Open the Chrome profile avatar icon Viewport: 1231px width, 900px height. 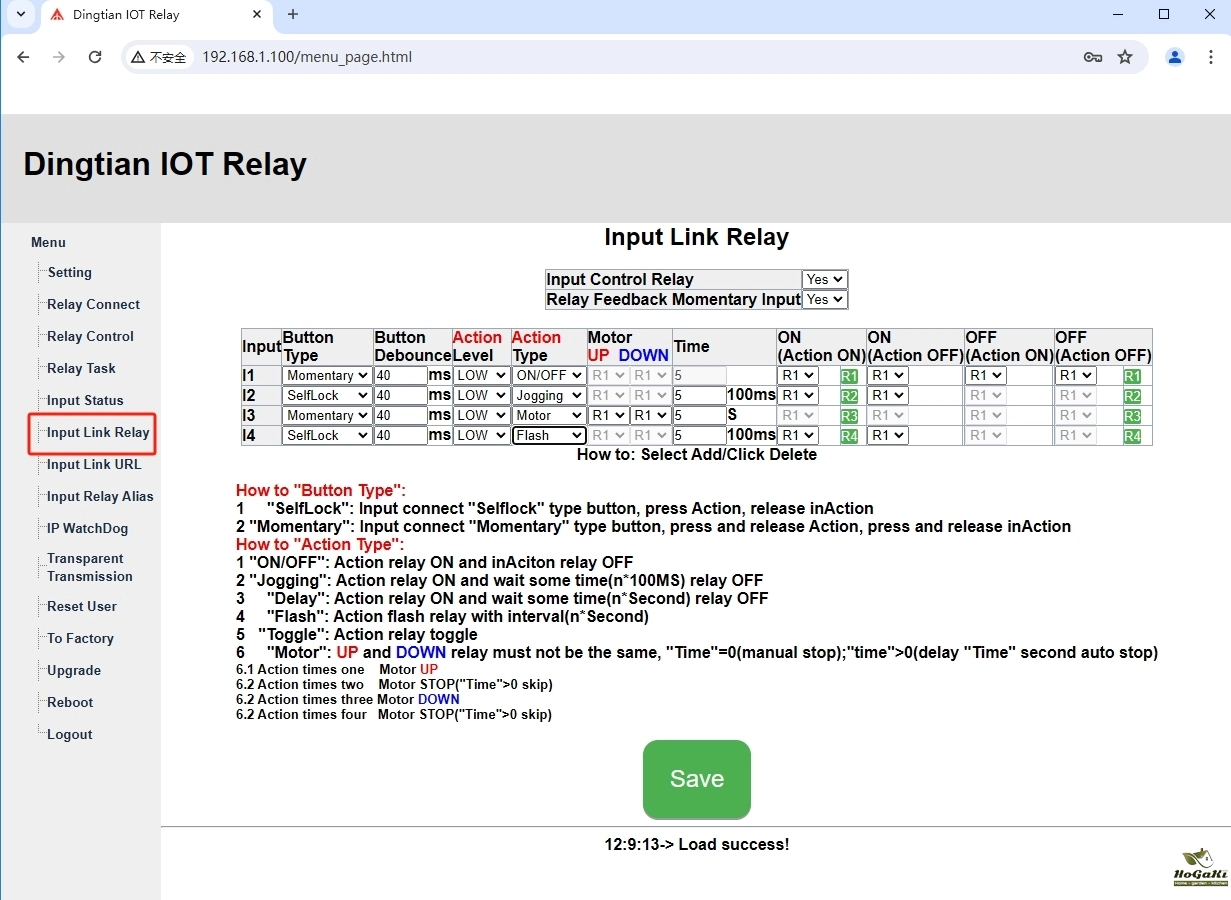(x=1175, y=57)
